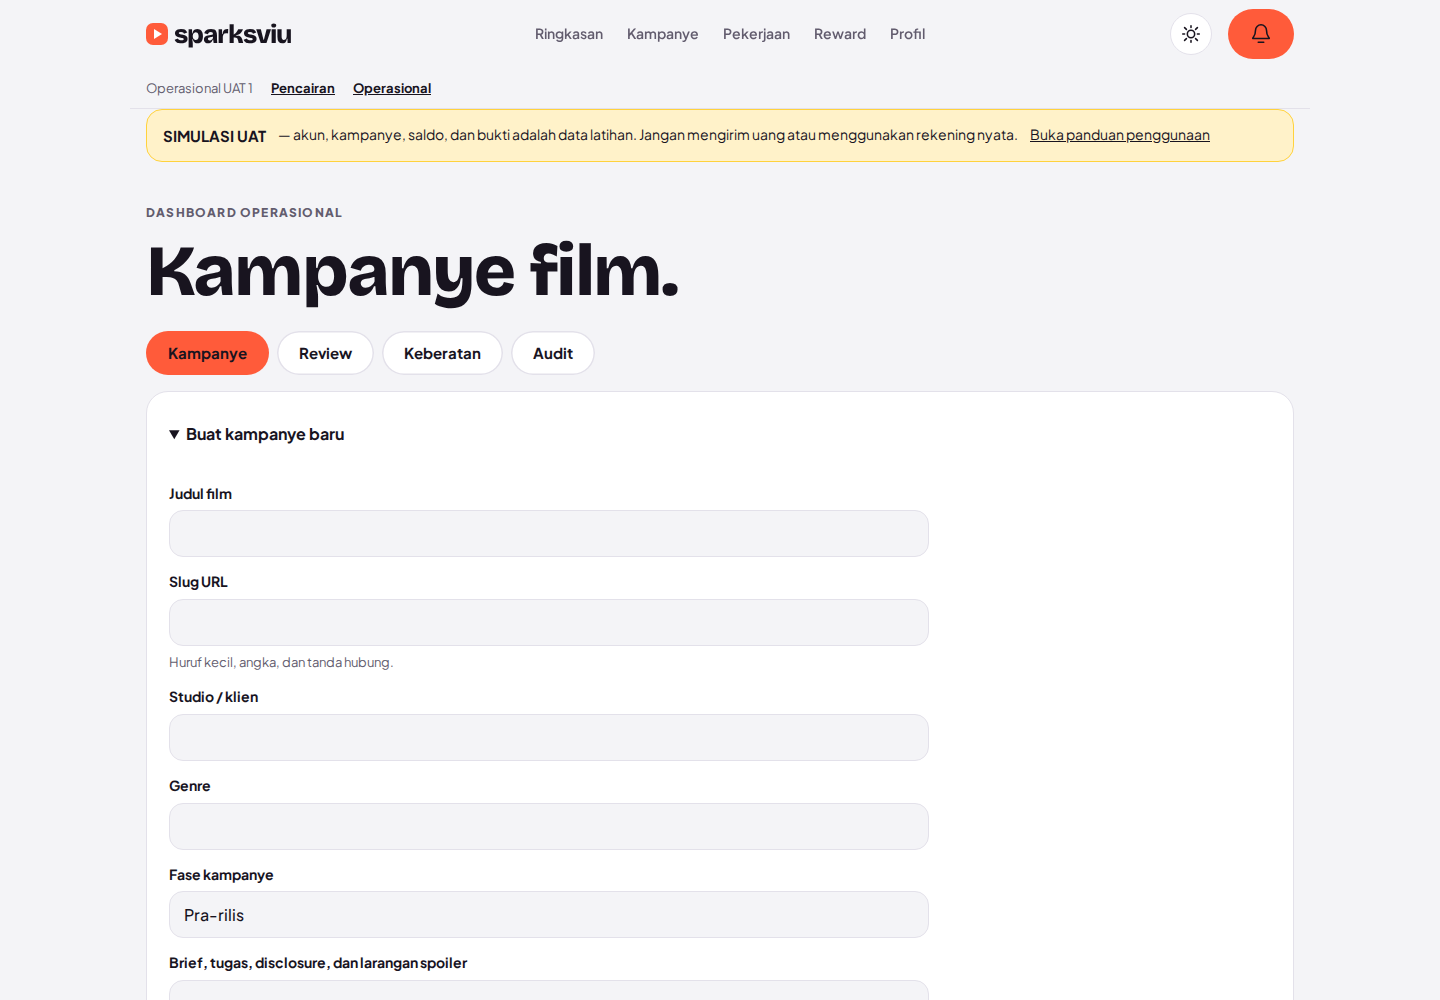
Task: Click the SIMULASI UAT banner label
Action: pos(215,136)
